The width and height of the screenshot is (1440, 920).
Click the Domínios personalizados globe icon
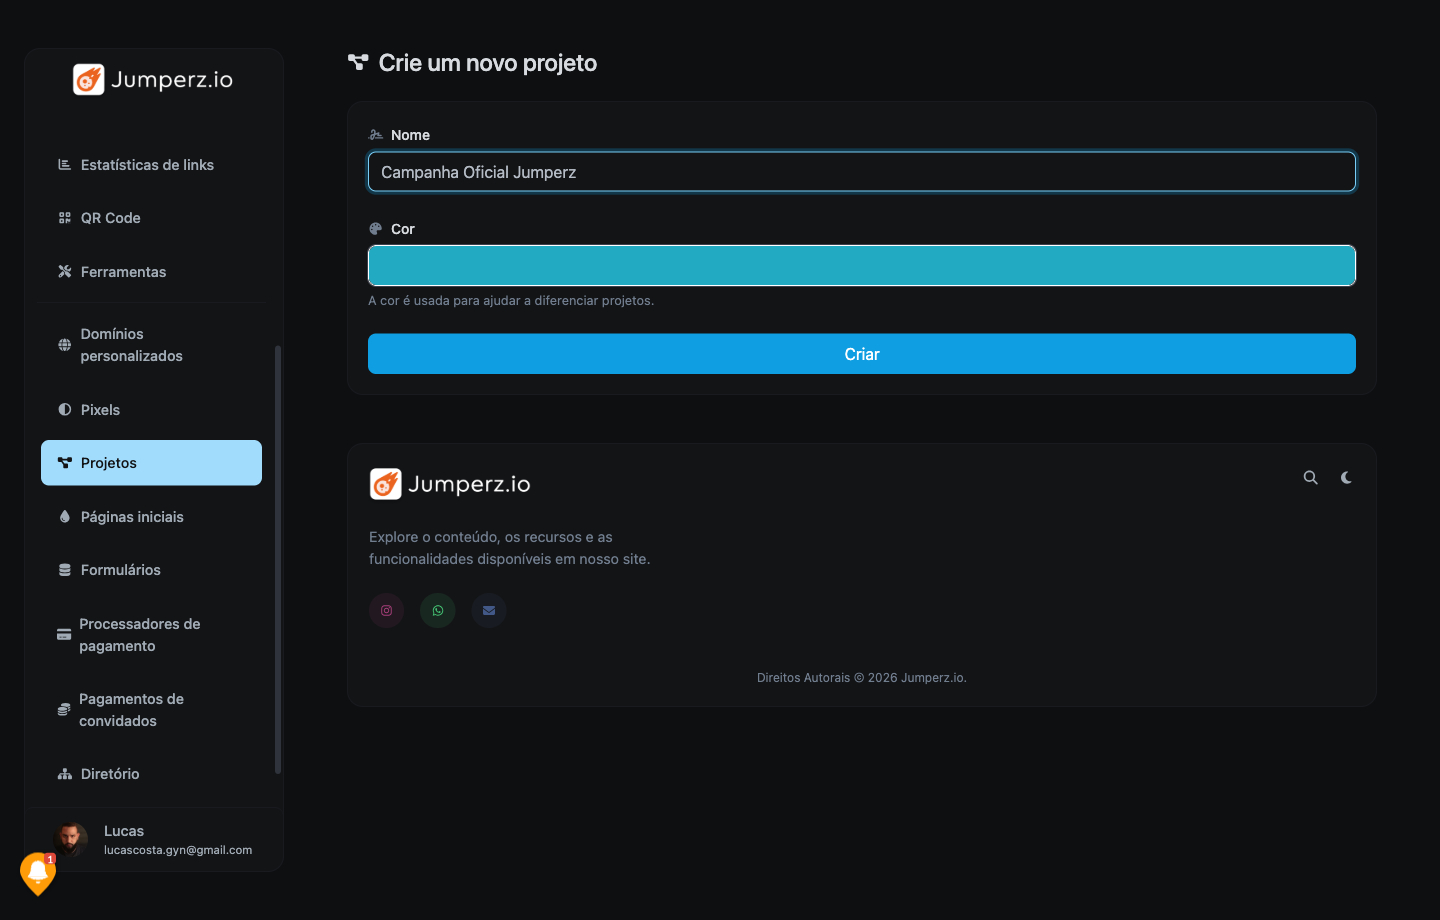click(x=64, y=345)
